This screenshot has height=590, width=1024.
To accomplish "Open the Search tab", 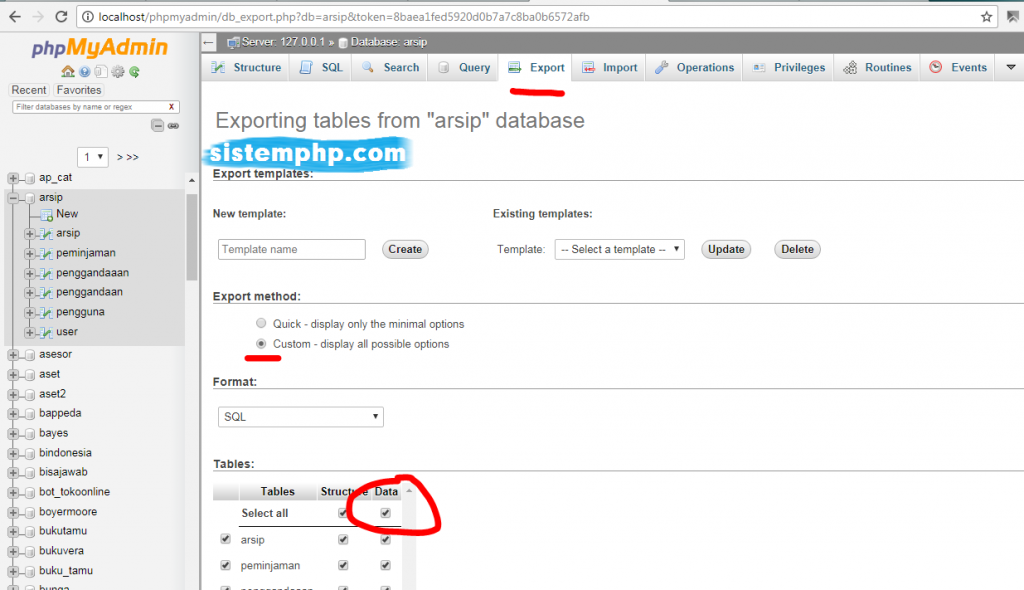I will coord(390,67).
